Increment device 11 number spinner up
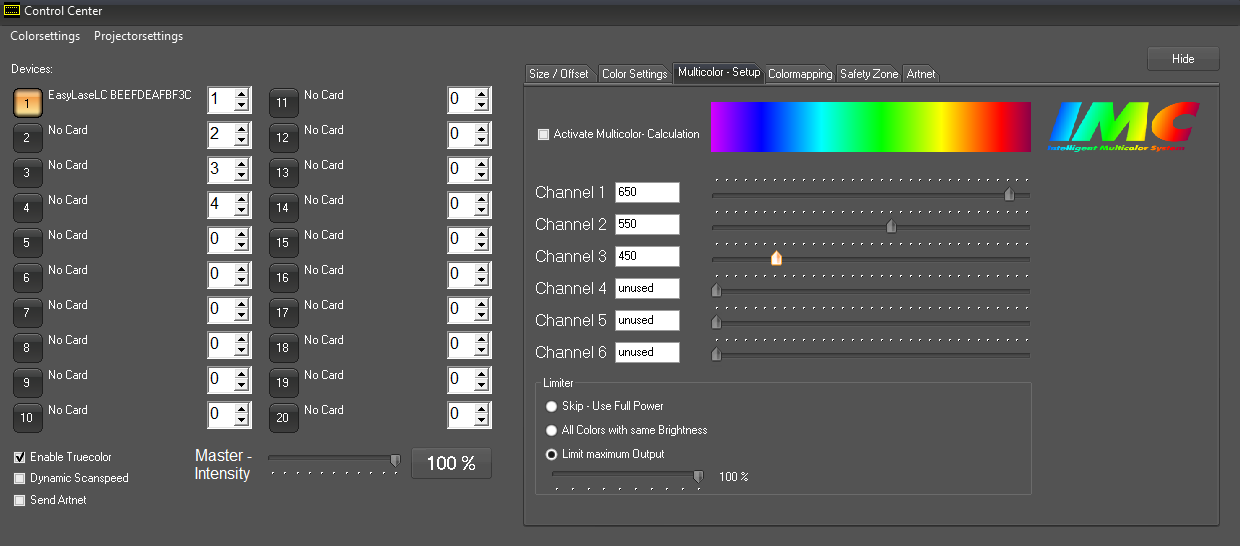 (482, 94)
